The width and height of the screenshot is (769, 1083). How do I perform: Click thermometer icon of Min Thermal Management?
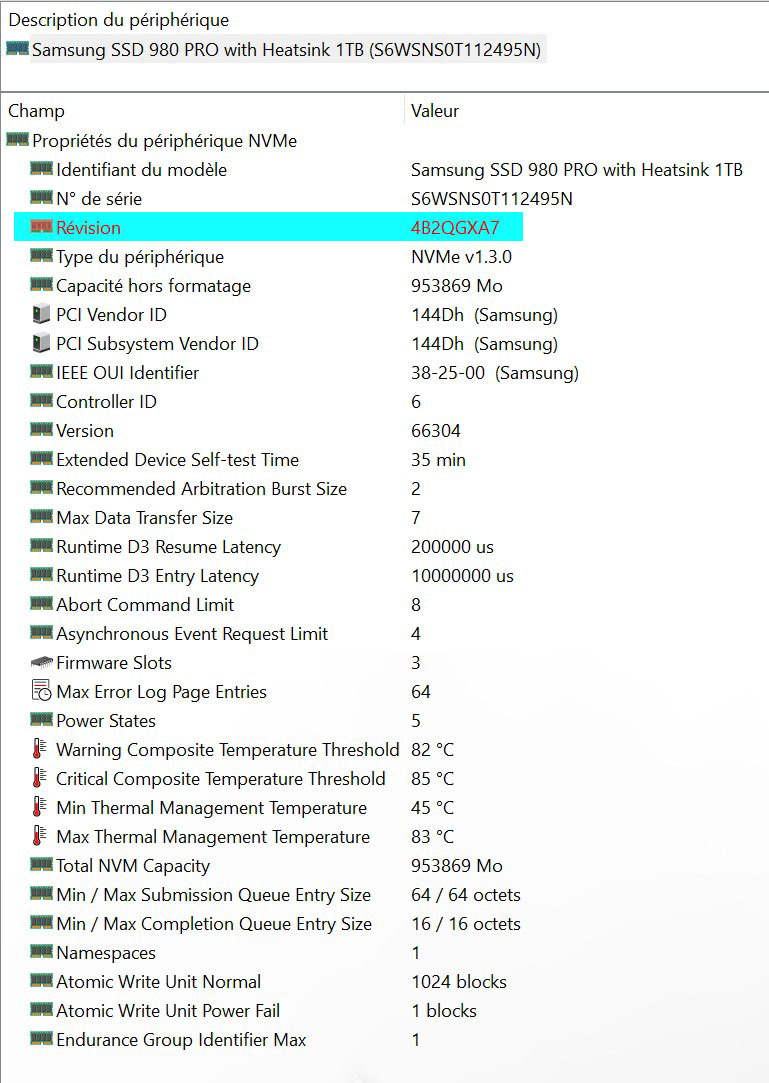click(40, 807)
